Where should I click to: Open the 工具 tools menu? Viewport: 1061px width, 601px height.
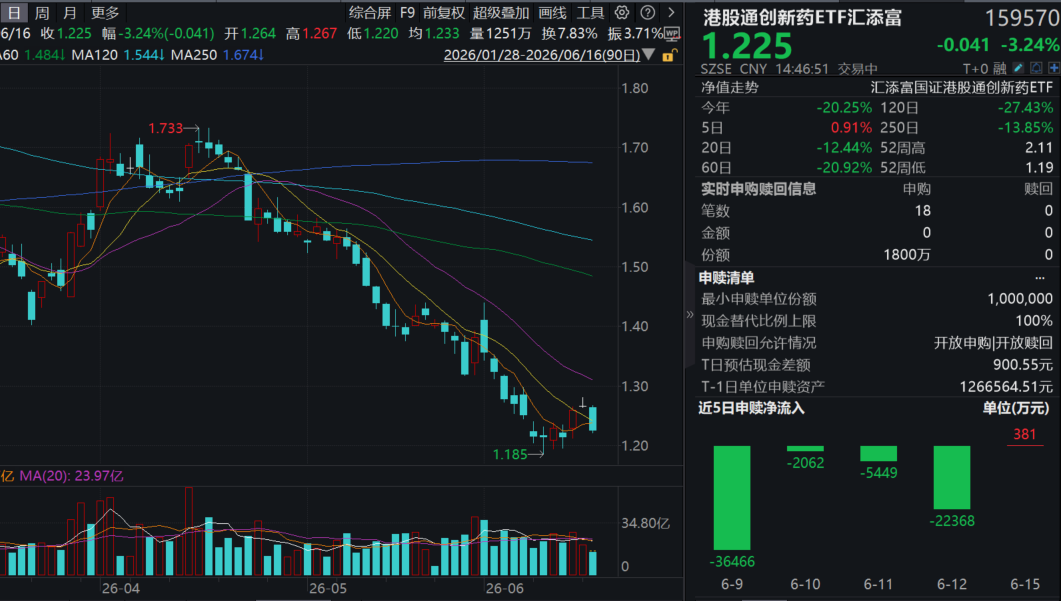(590, 12)
